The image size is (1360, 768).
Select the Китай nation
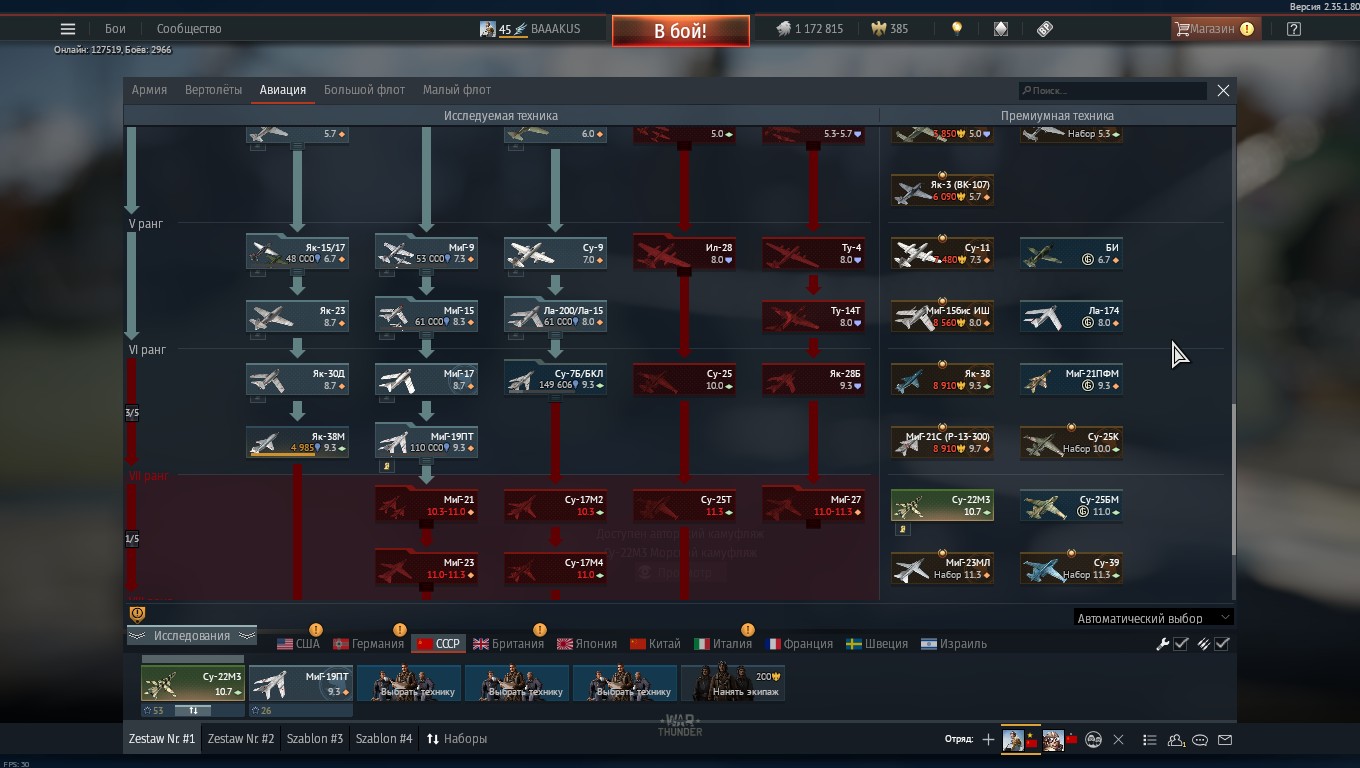tap(655, 644)
